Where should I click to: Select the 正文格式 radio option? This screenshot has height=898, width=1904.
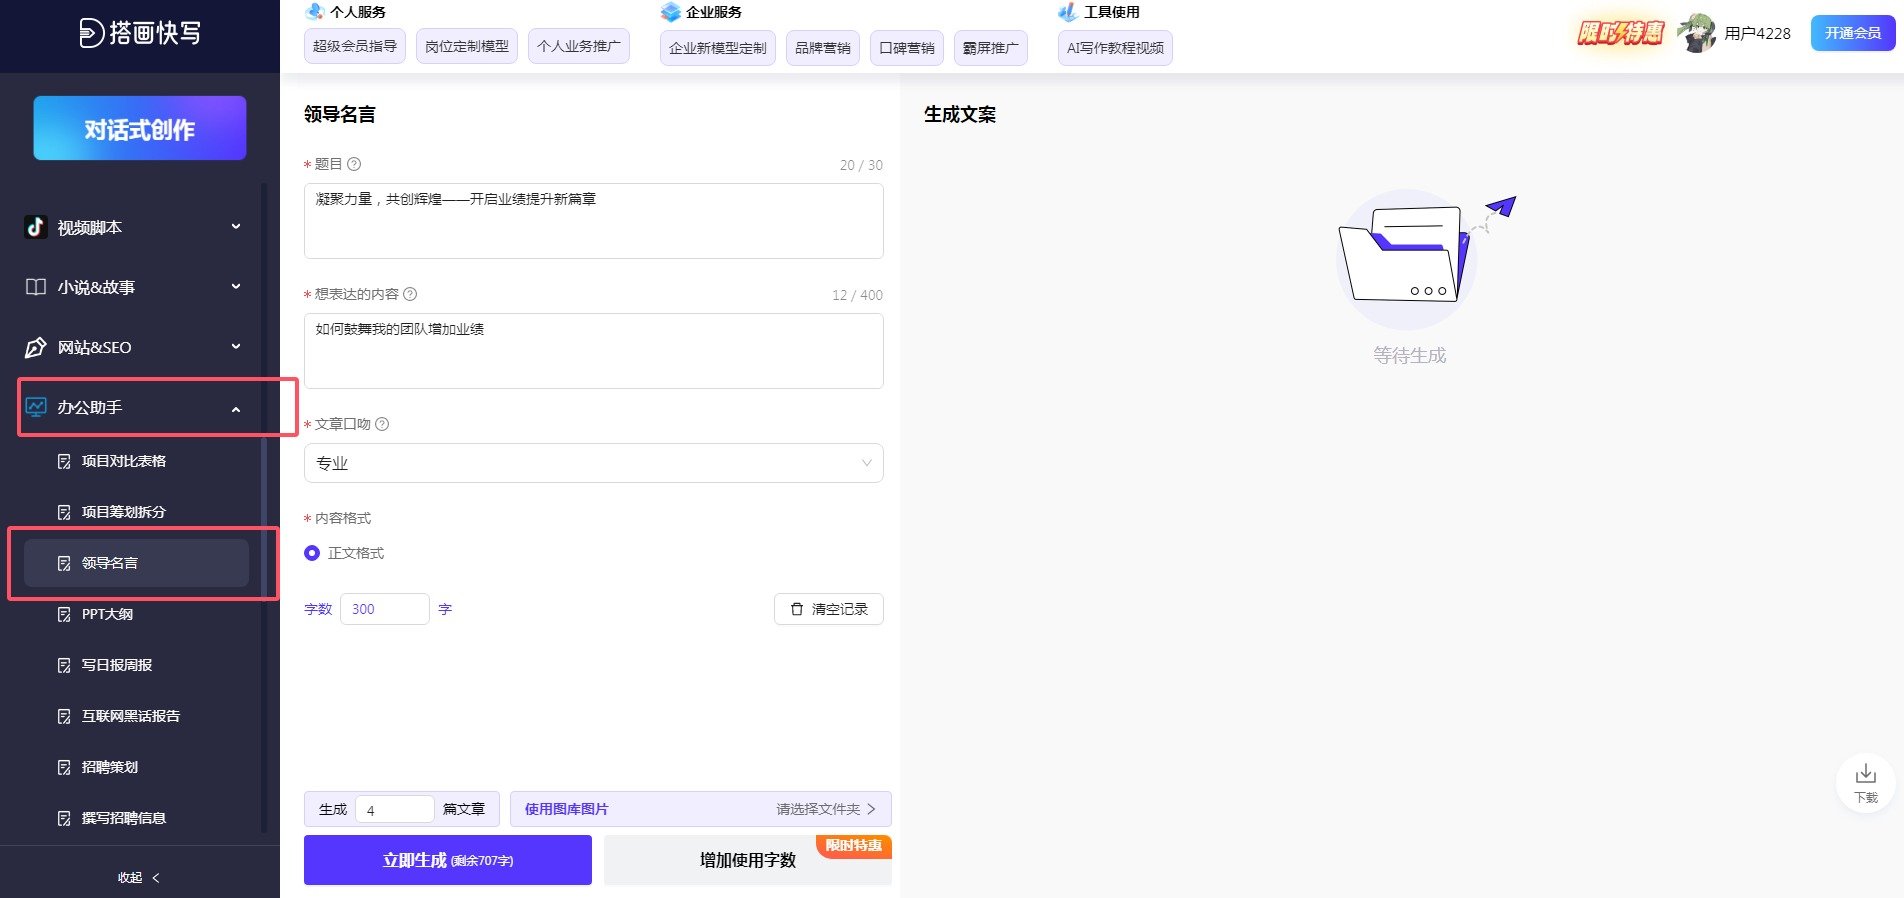(x=312, y=553)
